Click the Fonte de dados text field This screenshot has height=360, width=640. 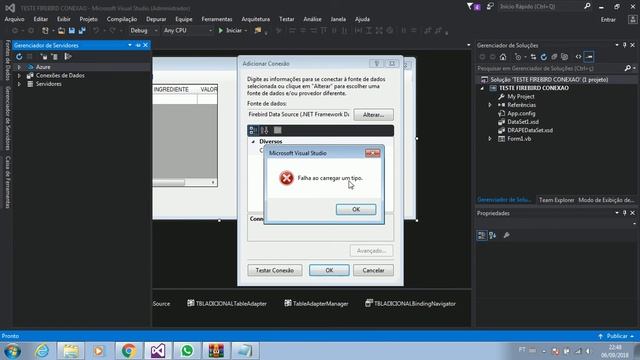(x=299, y=115)
